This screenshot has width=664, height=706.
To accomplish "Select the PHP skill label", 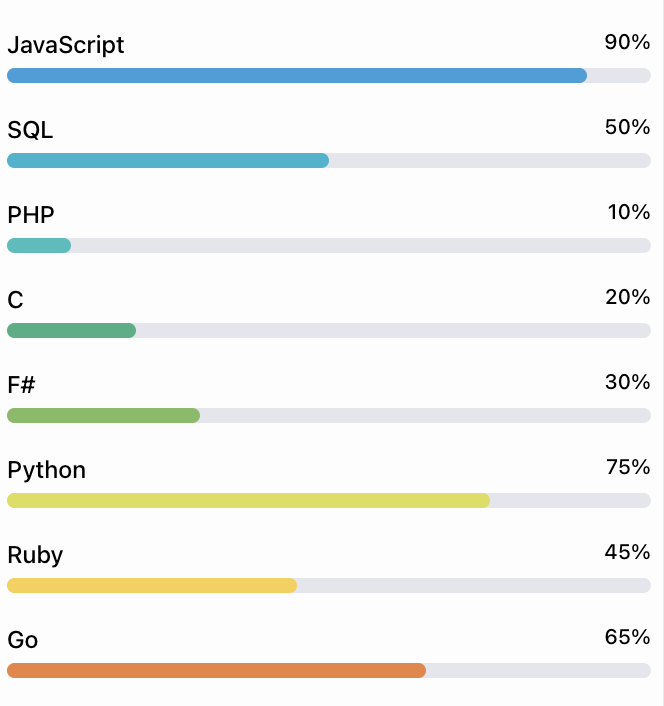I will pyautogui.click(x=31, y=216).
